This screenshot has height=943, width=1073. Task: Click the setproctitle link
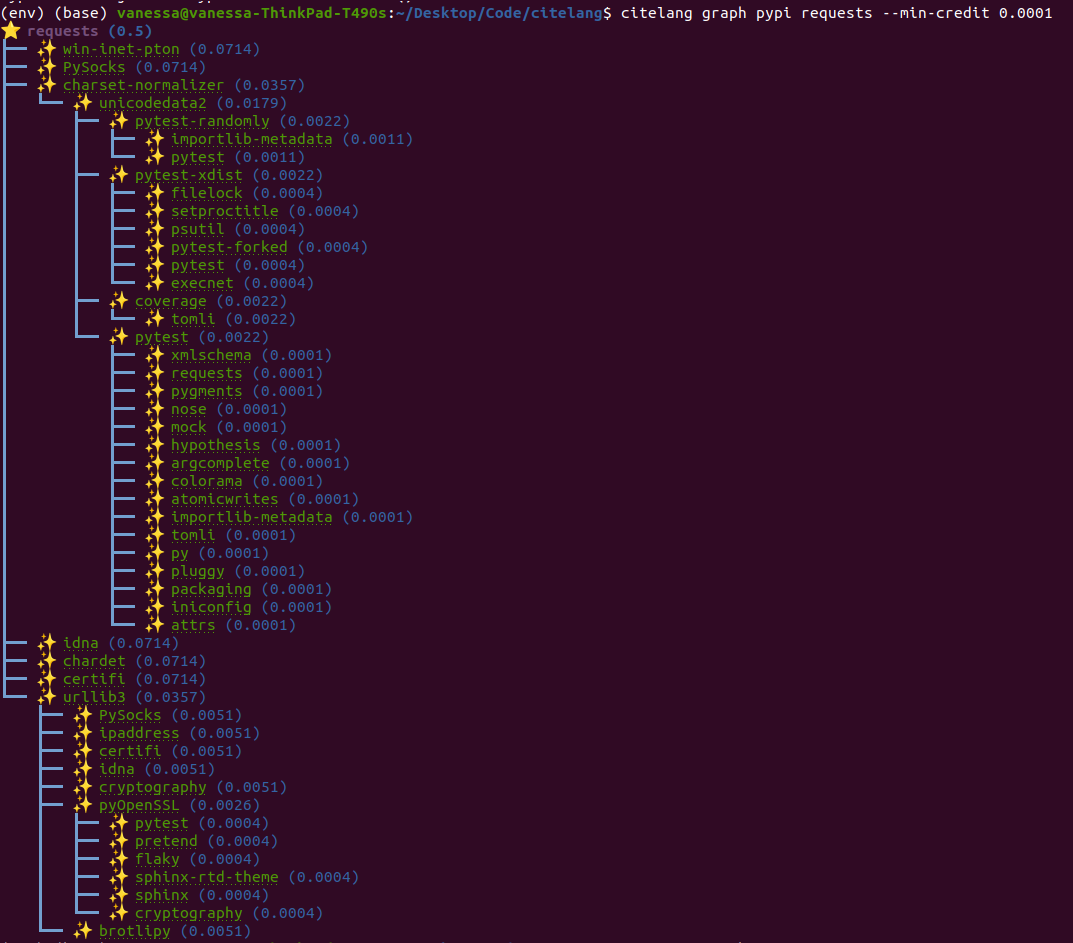(224, 211)
